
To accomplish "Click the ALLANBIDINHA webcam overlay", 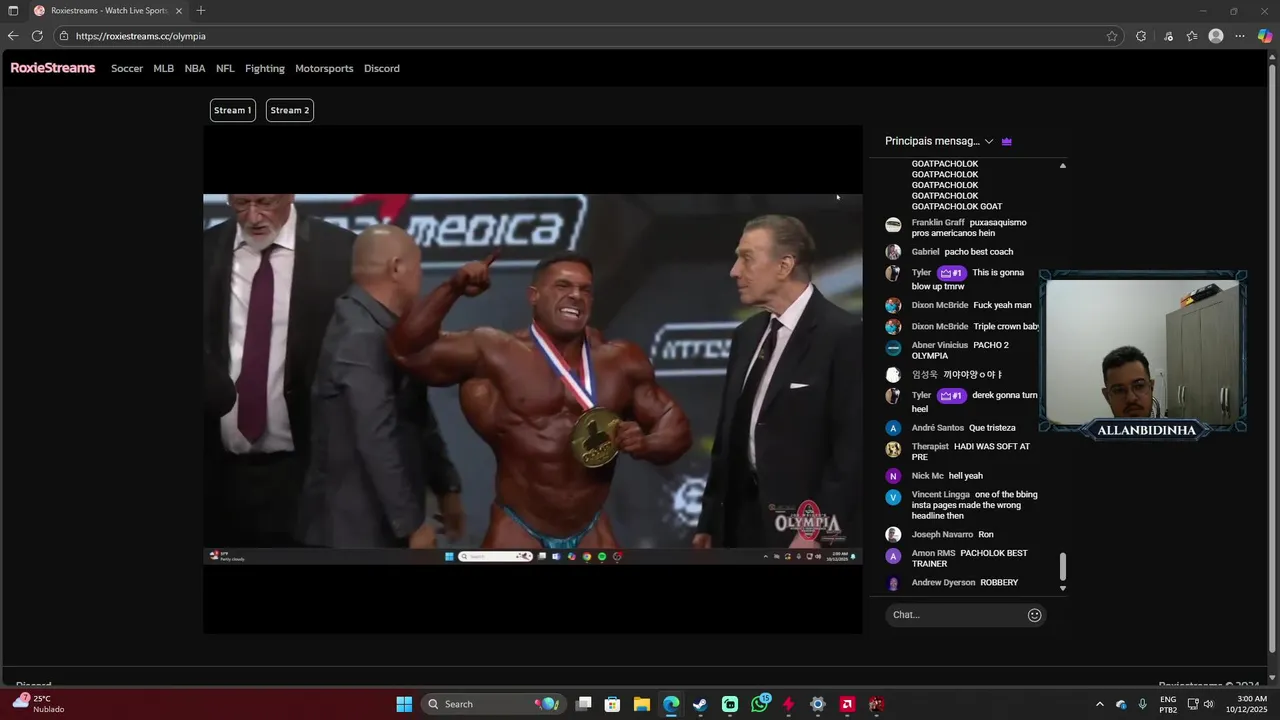I will [x=1143, y=354].
